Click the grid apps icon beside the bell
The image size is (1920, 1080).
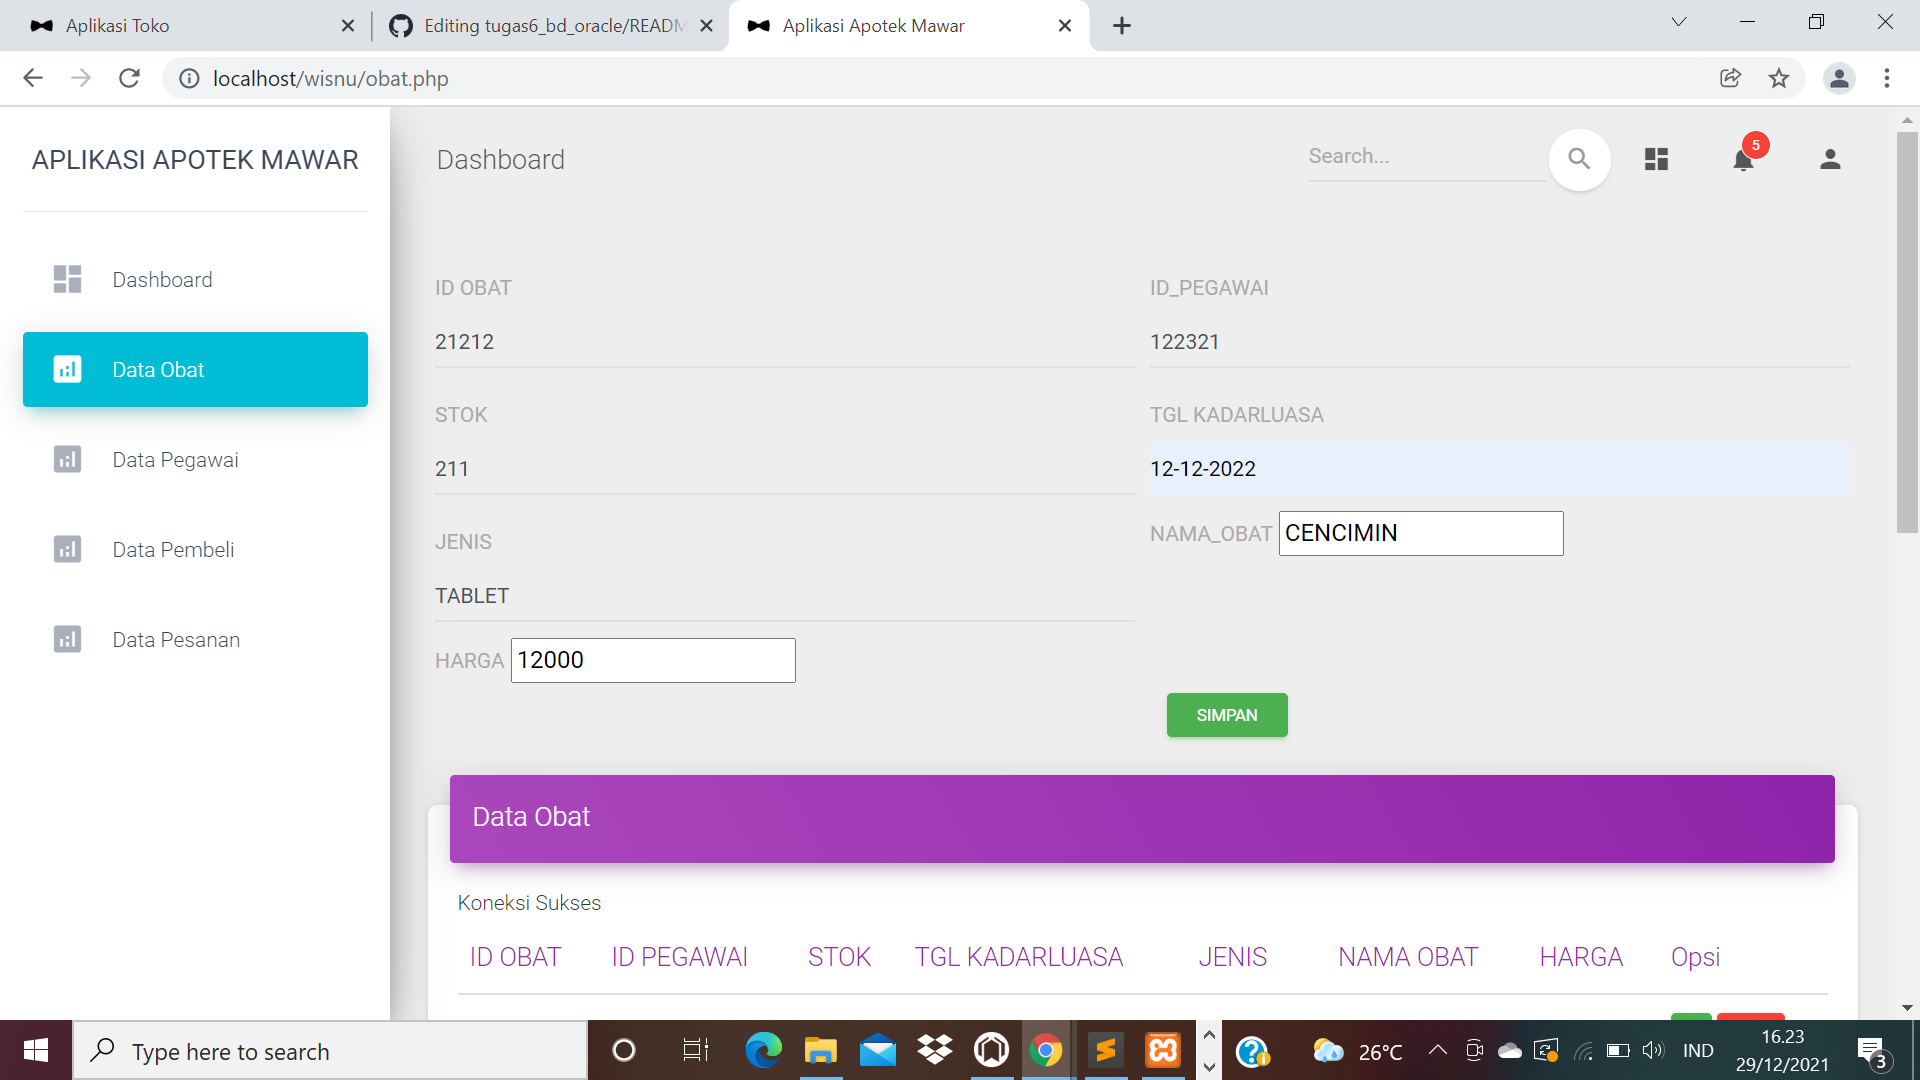click(1656, 158)
